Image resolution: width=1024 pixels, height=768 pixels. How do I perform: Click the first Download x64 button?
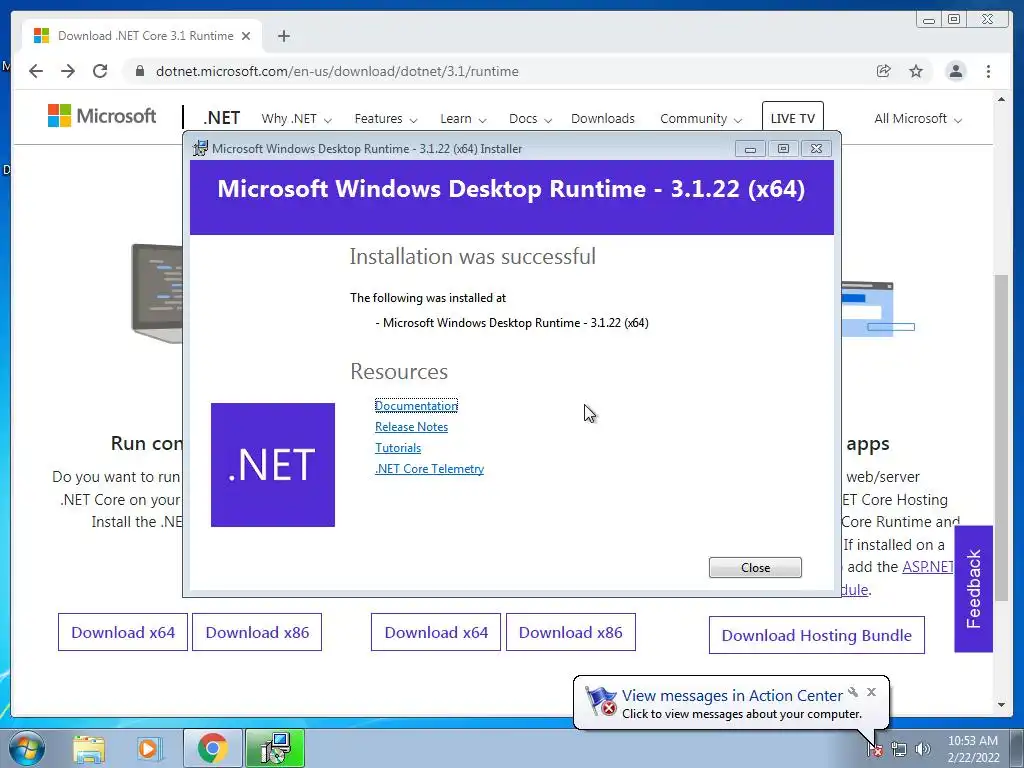click(123, 632)
